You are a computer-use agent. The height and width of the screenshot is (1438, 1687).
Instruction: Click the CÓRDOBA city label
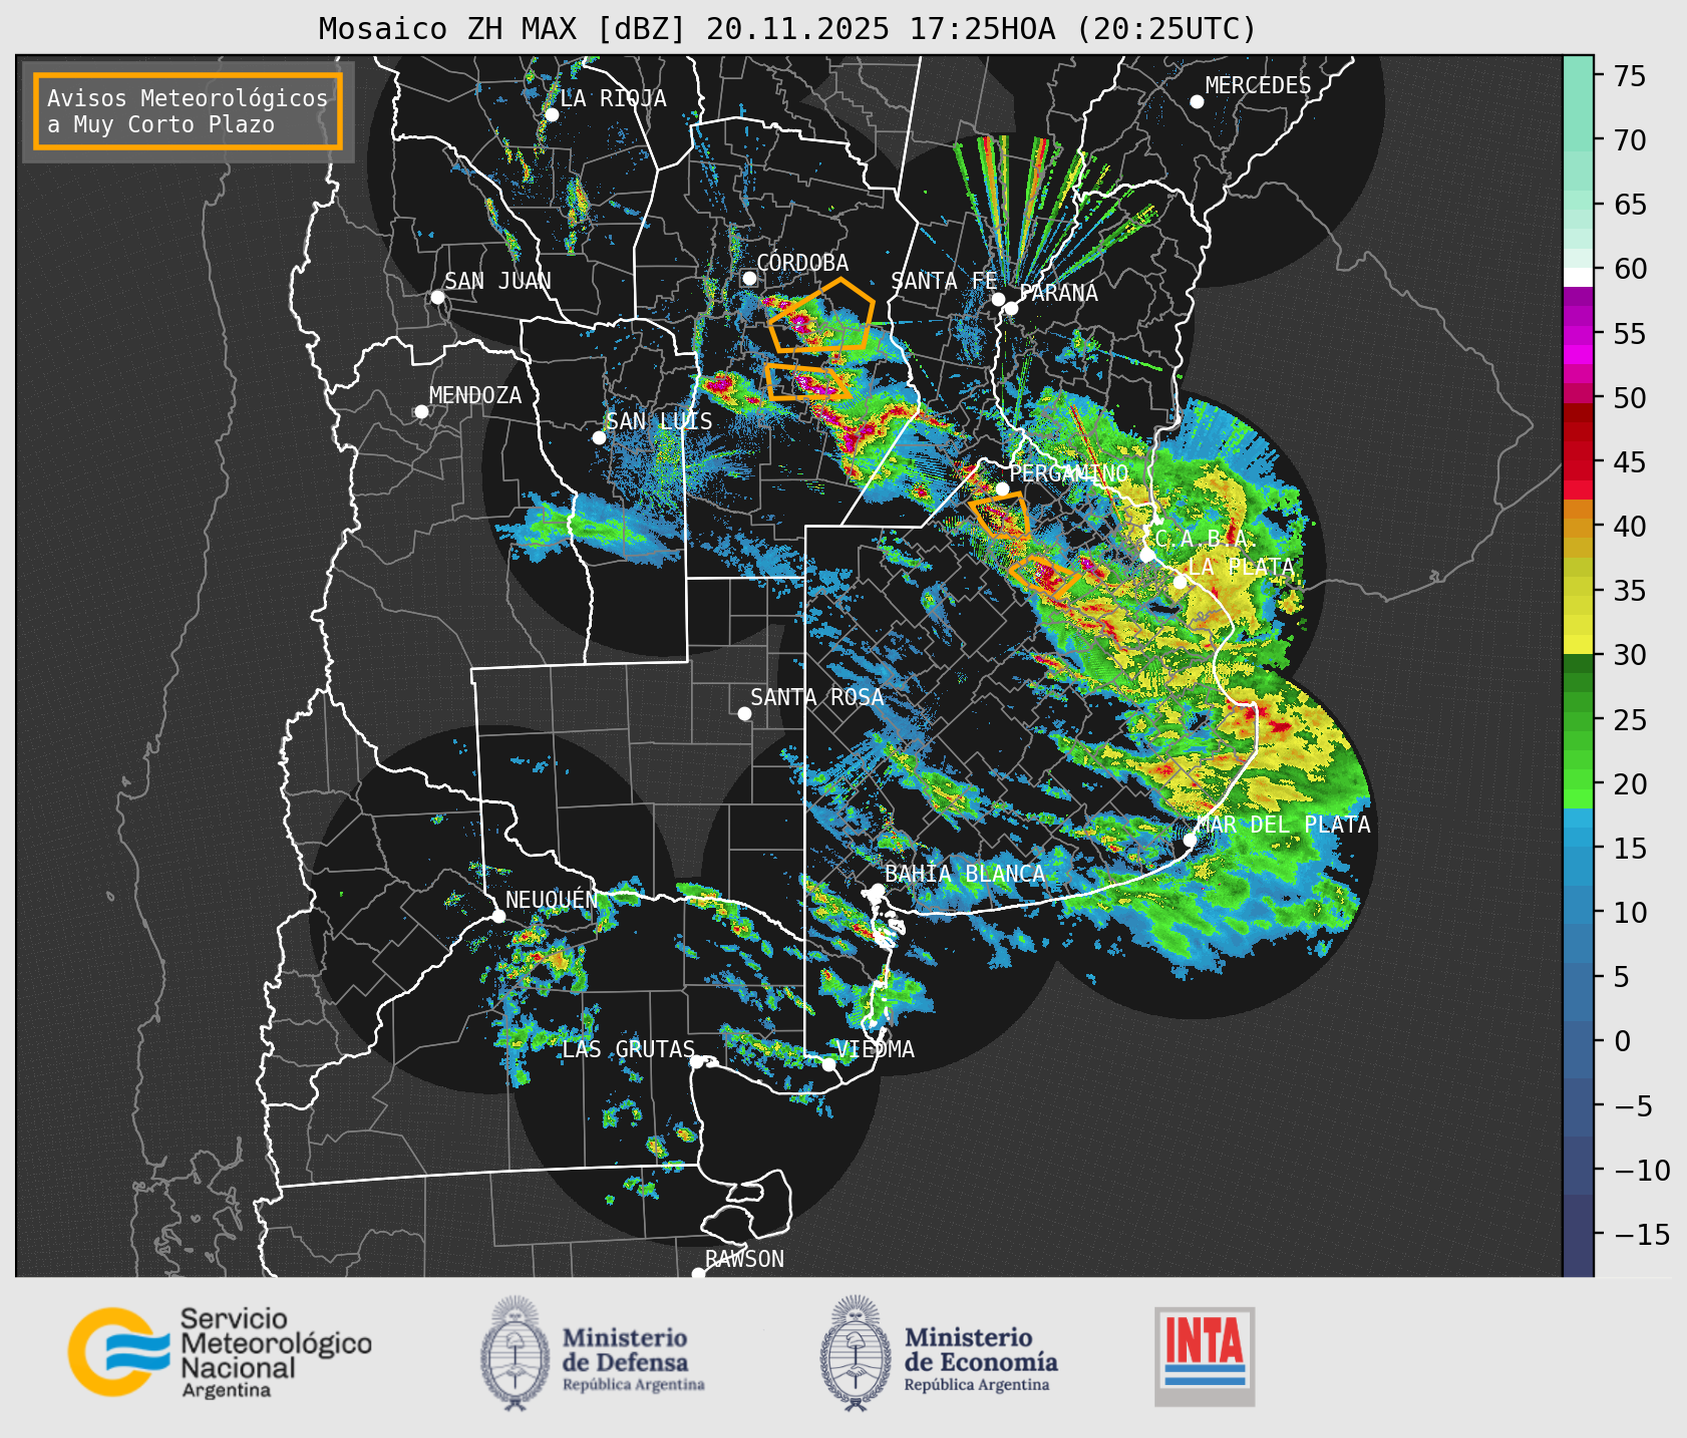pyautogui.click(x=802, y=263)
